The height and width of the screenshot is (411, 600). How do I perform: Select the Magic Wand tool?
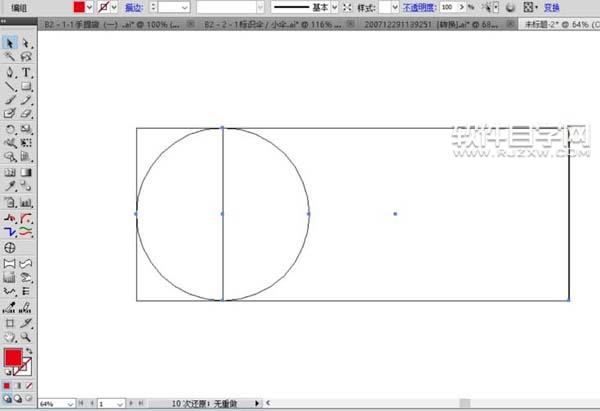[x=10, y=57]
